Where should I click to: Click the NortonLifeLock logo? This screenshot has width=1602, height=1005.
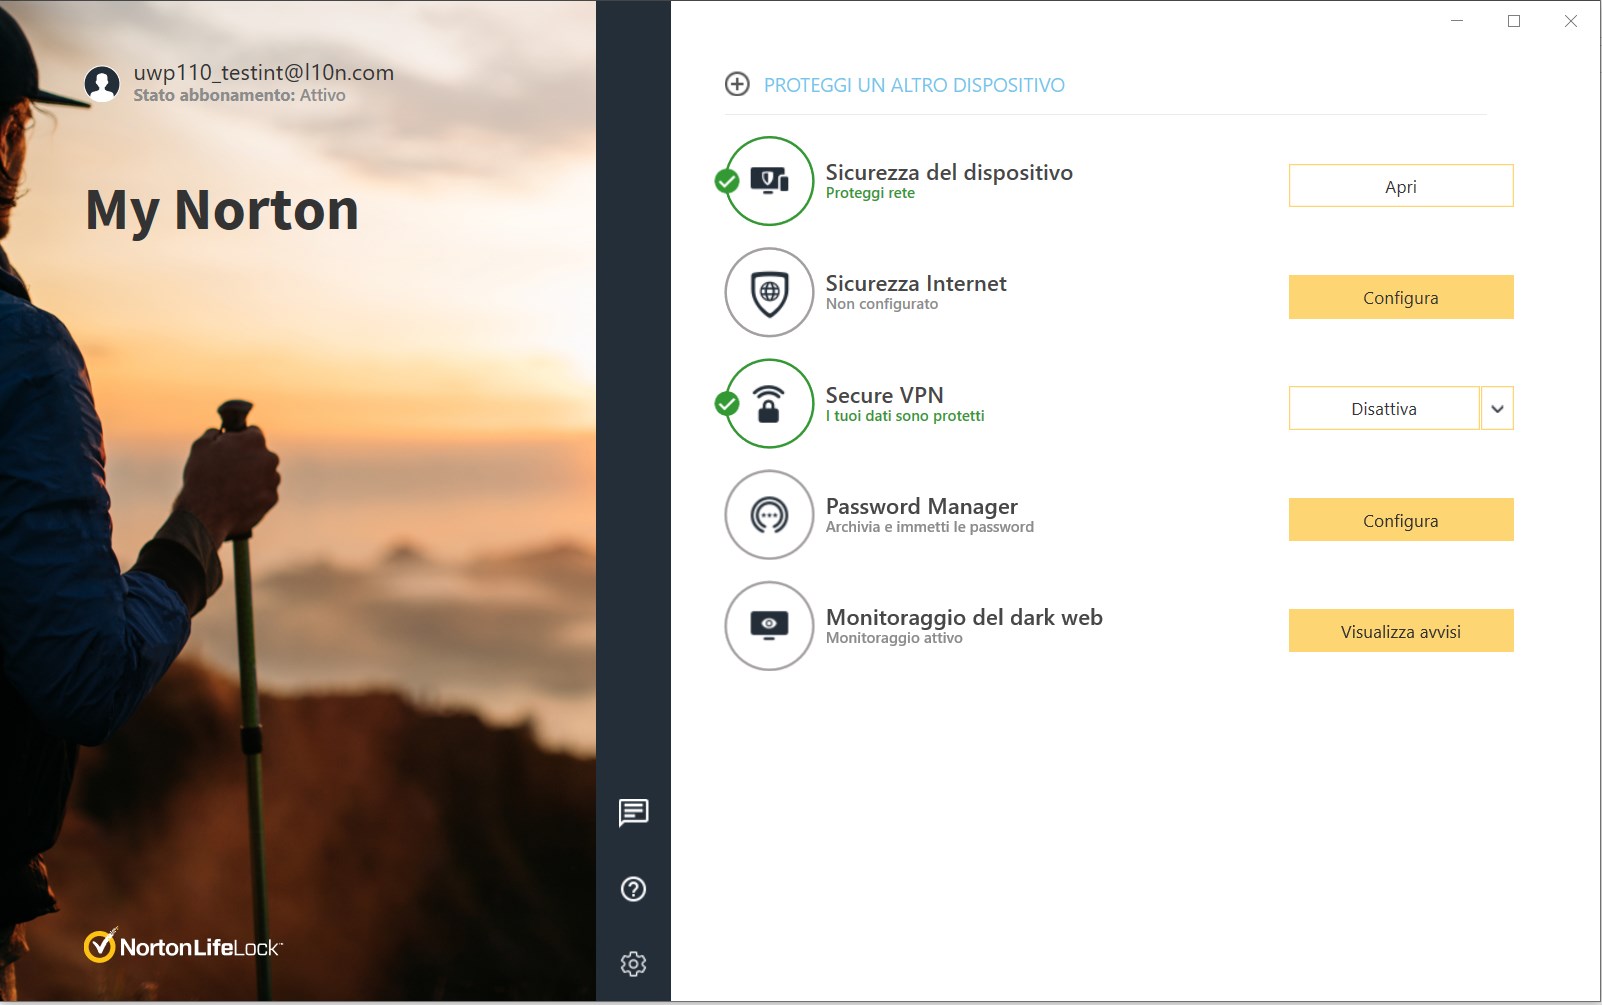tap(183, 946)
